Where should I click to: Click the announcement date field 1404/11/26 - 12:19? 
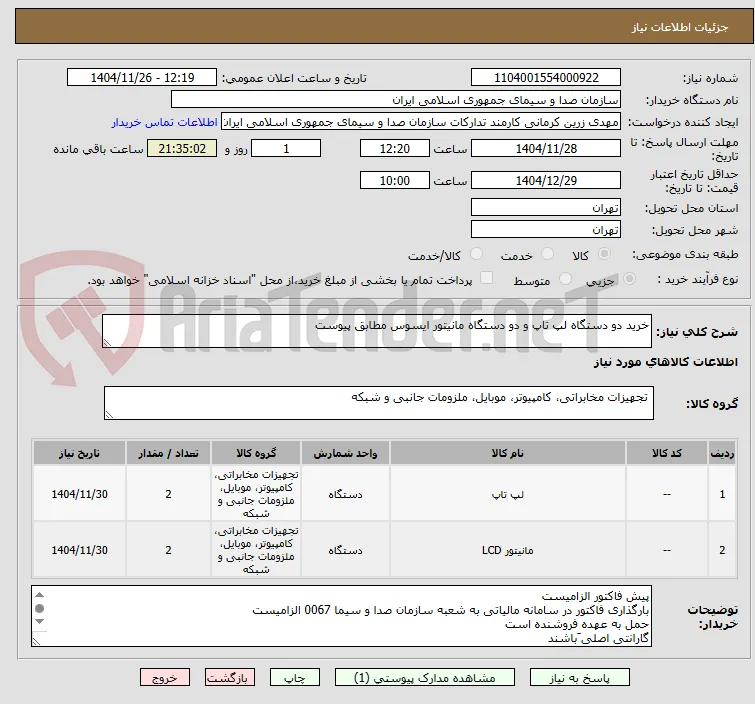pos(142,78)
